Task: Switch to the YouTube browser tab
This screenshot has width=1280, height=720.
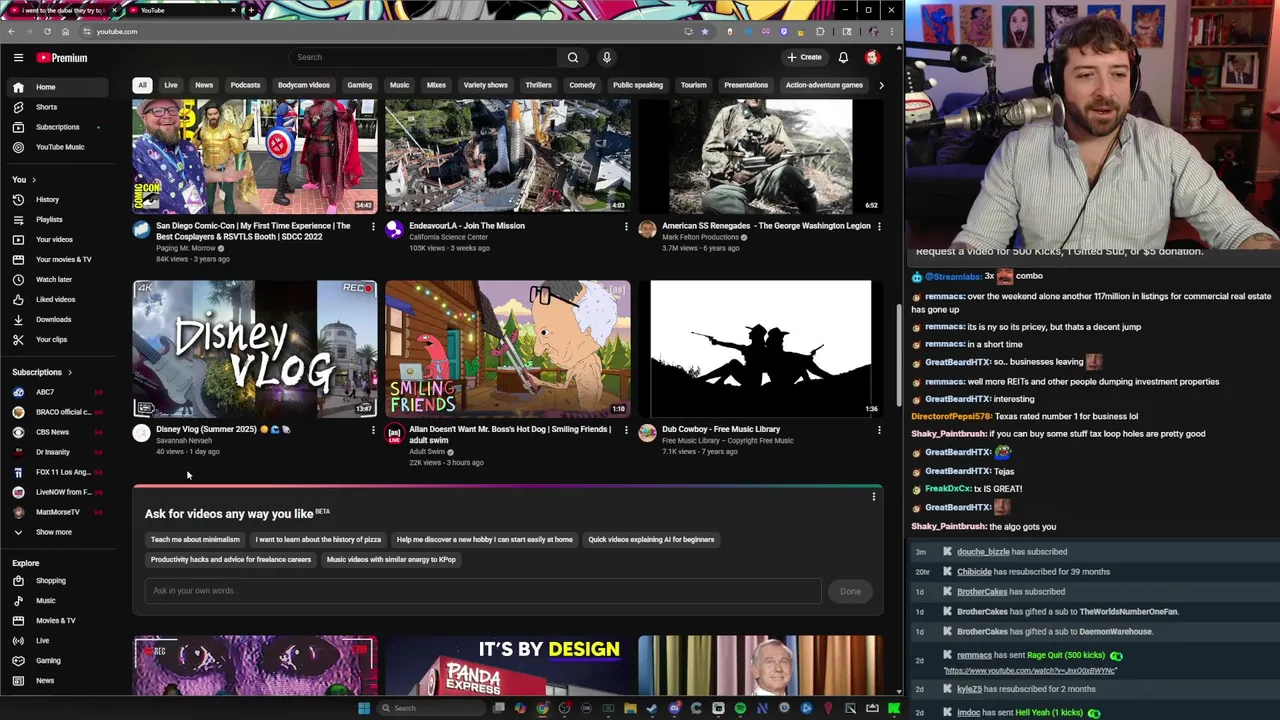Action: pos(180,10)
